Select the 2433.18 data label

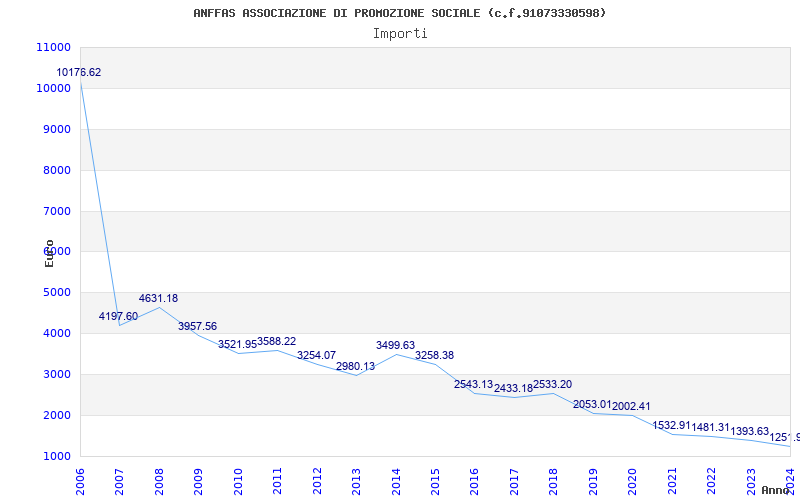(513, 389)
